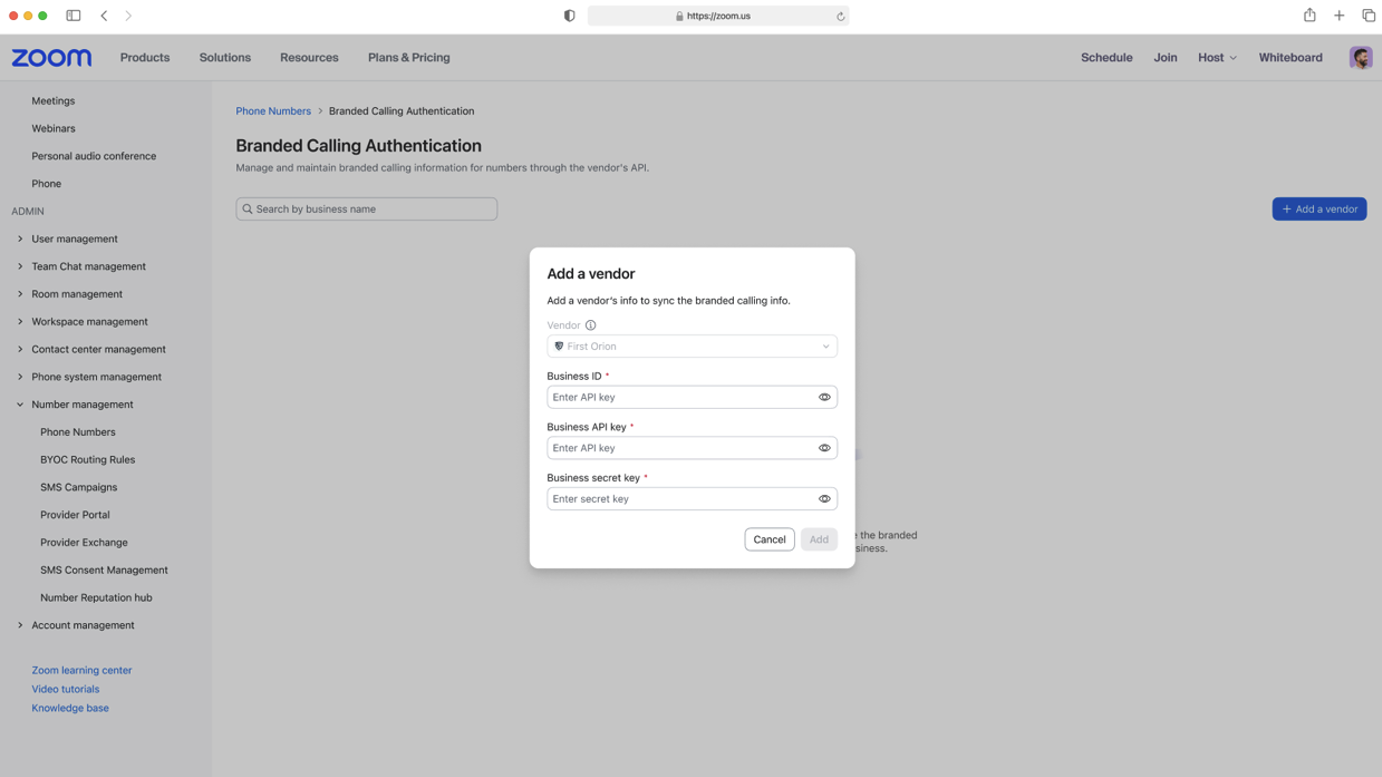Focus the Business ID input field

tap(692, 397)
